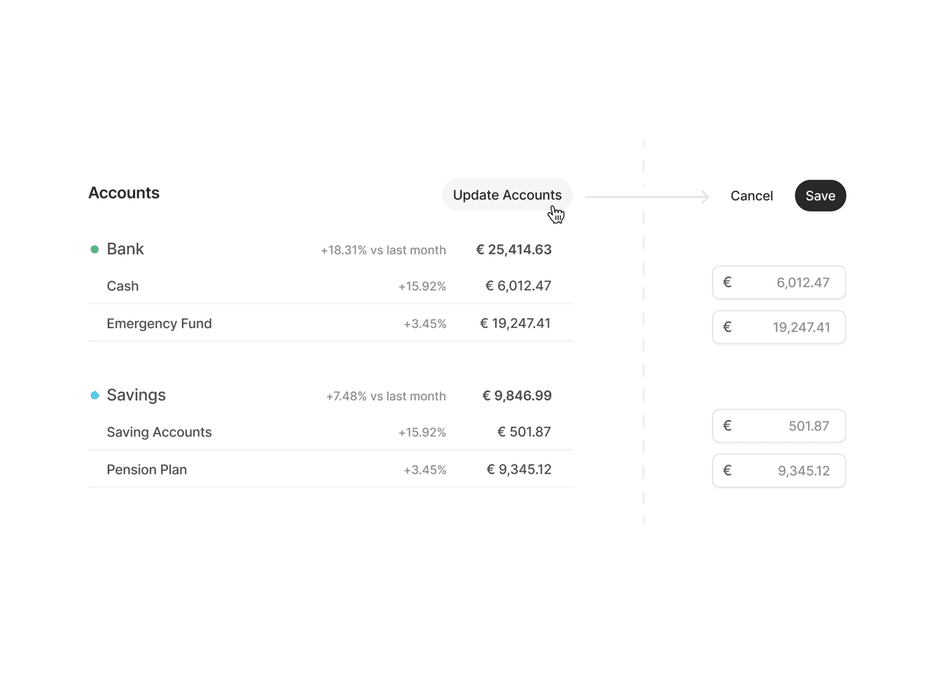Screen dimensions: 933x700
Task: Click the euro symbol in the 9,345.12 field
Action: [727, 471]
